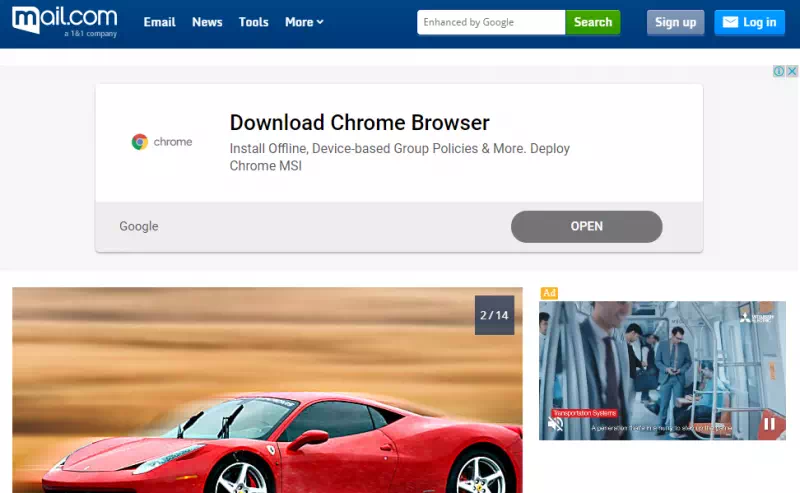The image size is (800, 493).
Task: Click the Google advertiser label
Action: pyautogui.click(x=139, y=226)
